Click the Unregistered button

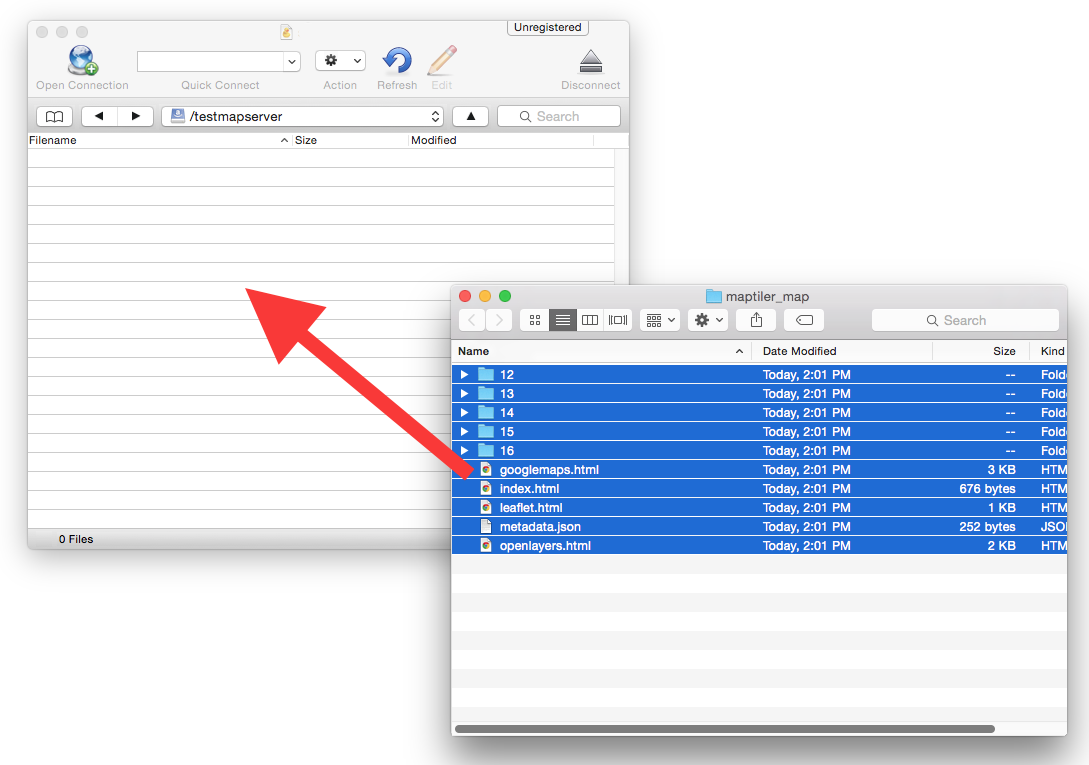pos(547,28)
